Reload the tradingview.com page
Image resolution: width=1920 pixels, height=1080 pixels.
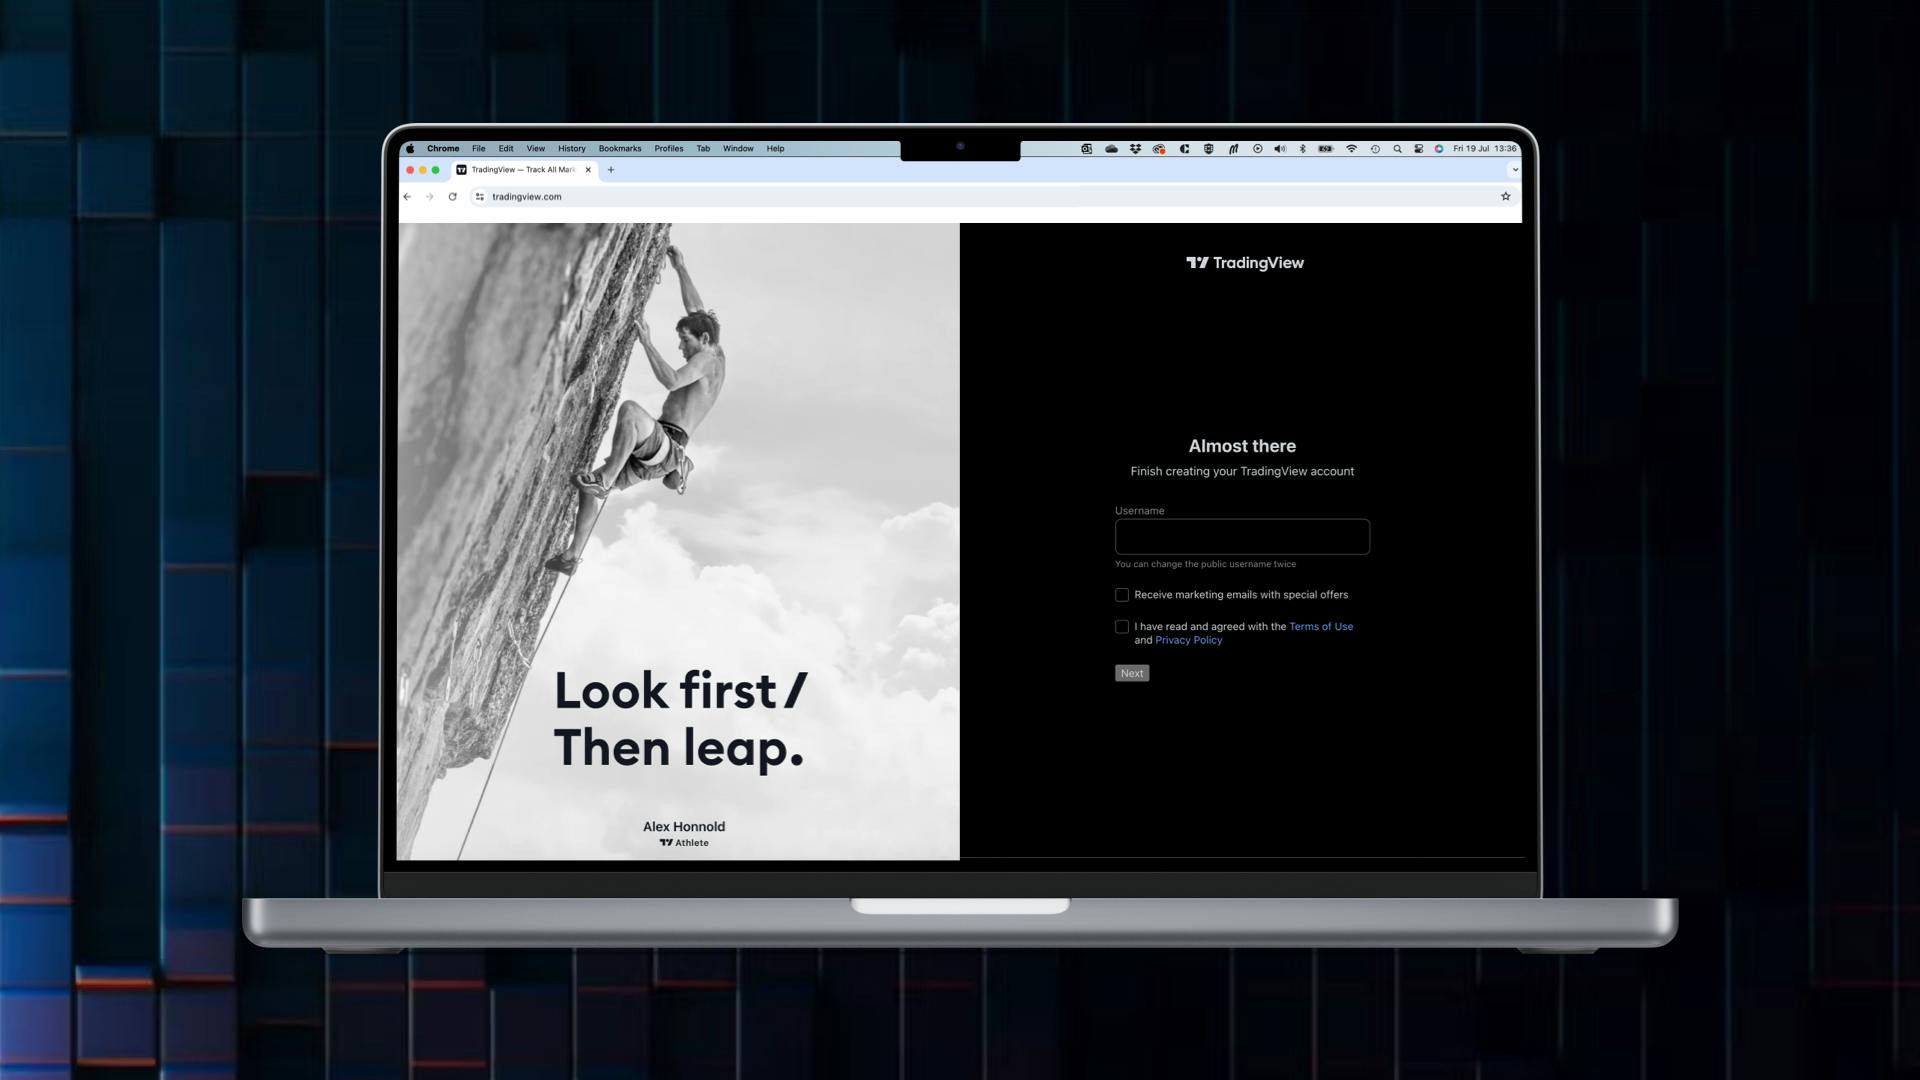click(453, 197)
